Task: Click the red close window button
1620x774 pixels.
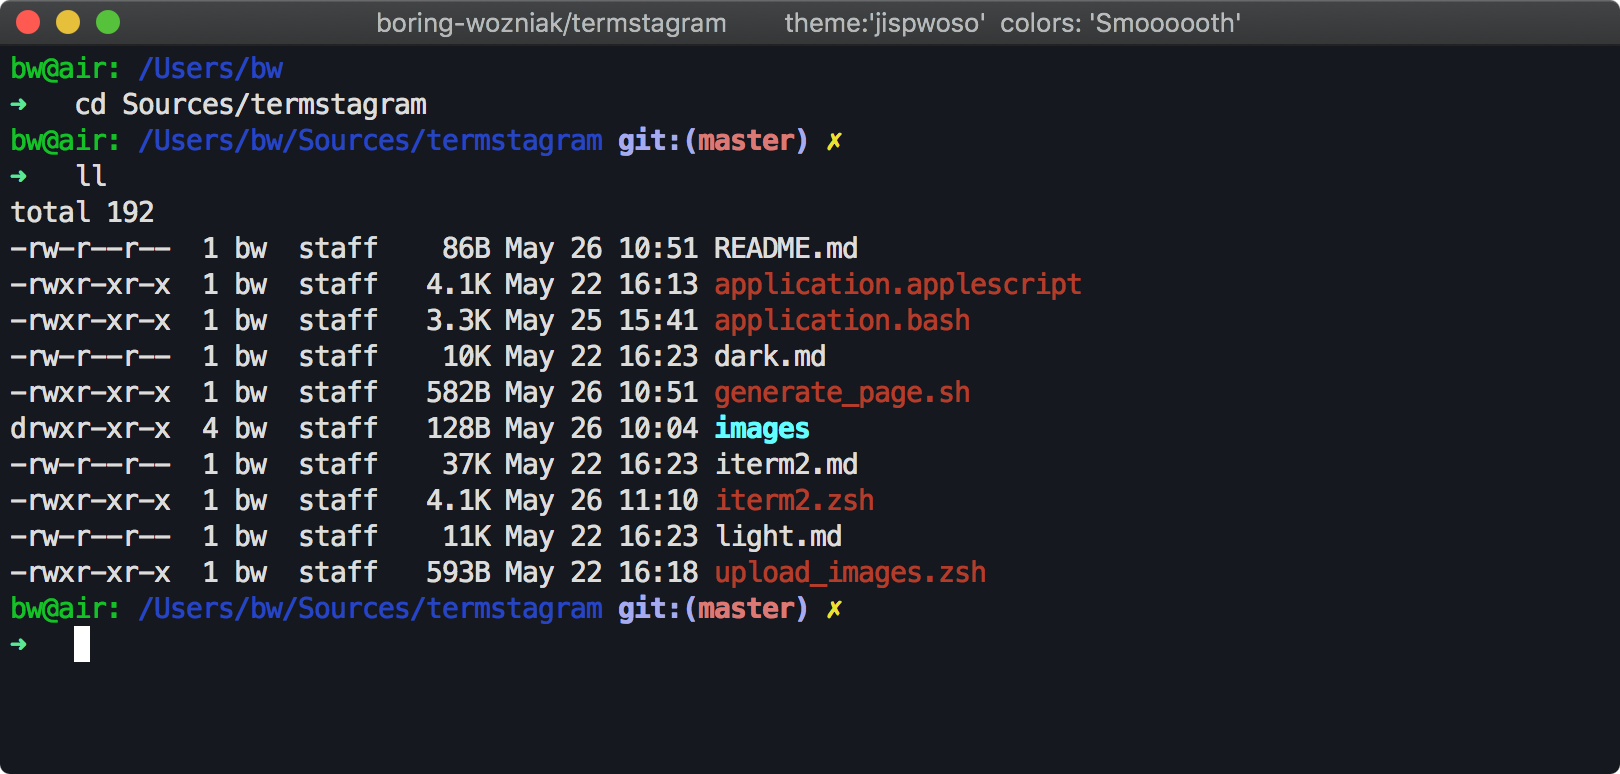Action: click(28, 22)
